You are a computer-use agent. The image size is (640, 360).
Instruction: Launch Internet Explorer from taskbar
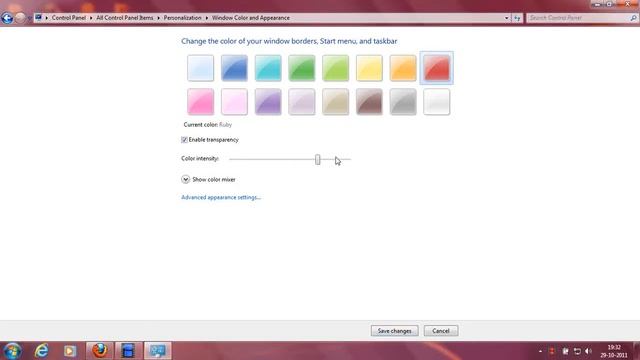point(42,351)
